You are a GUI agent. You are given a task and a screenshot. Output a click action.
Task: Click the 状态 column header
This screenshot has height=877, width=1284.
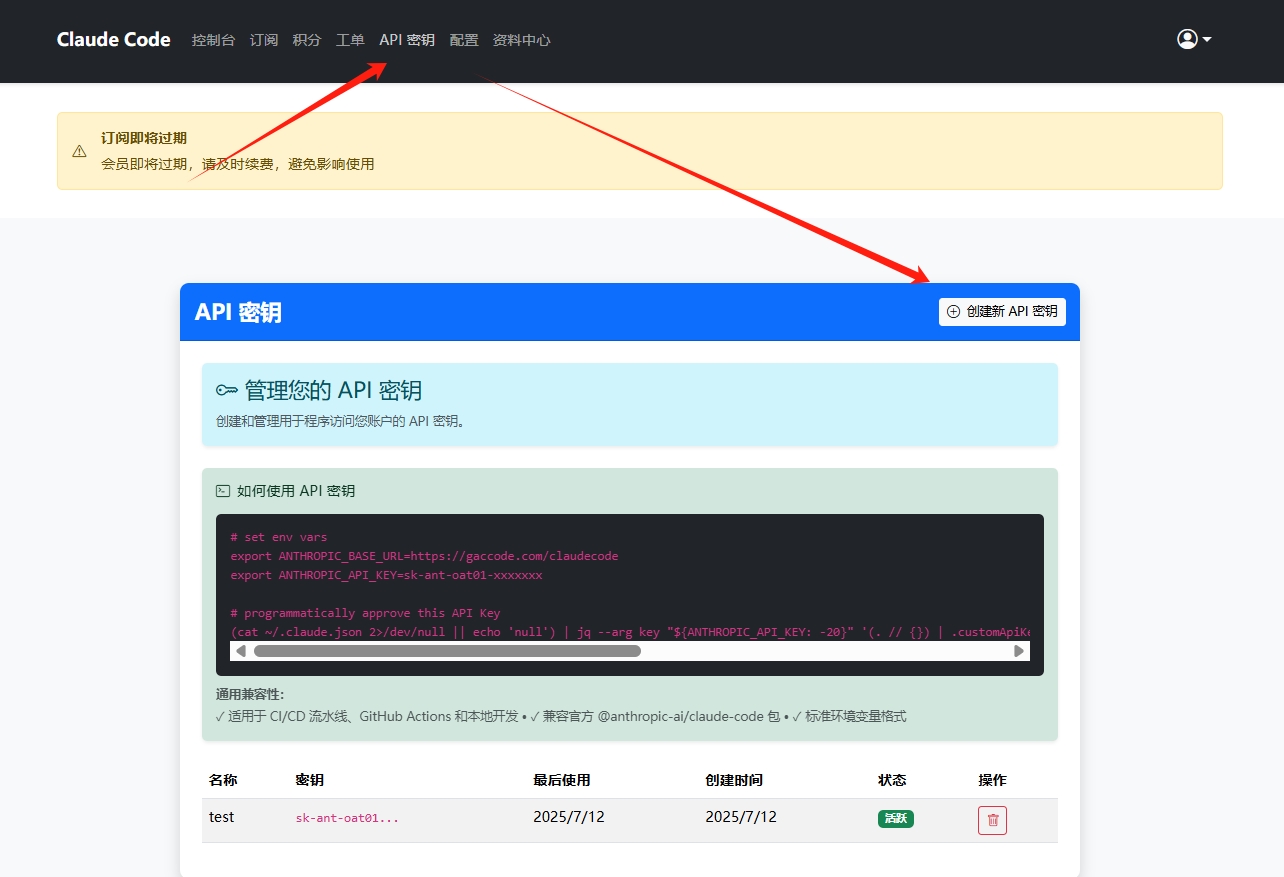point(892,780)
